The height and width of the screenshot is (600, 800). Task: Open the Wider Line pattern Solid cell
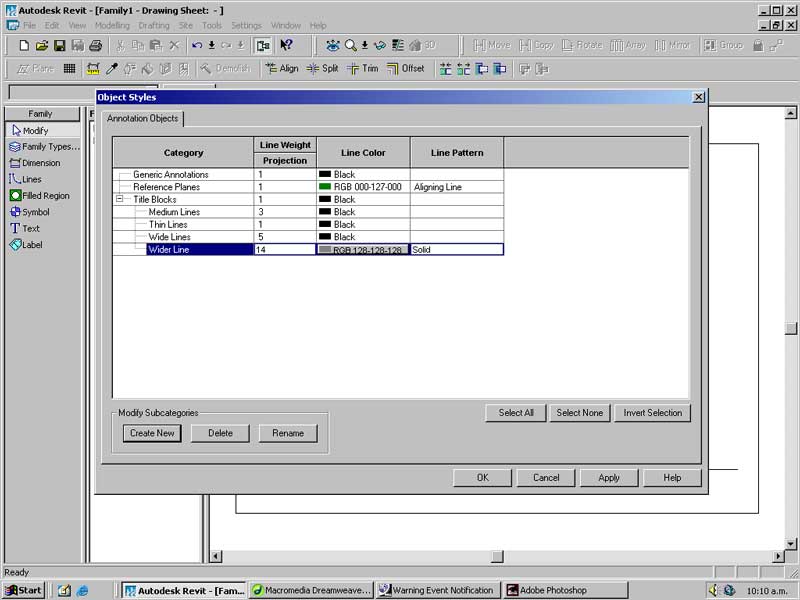[457, 249]
